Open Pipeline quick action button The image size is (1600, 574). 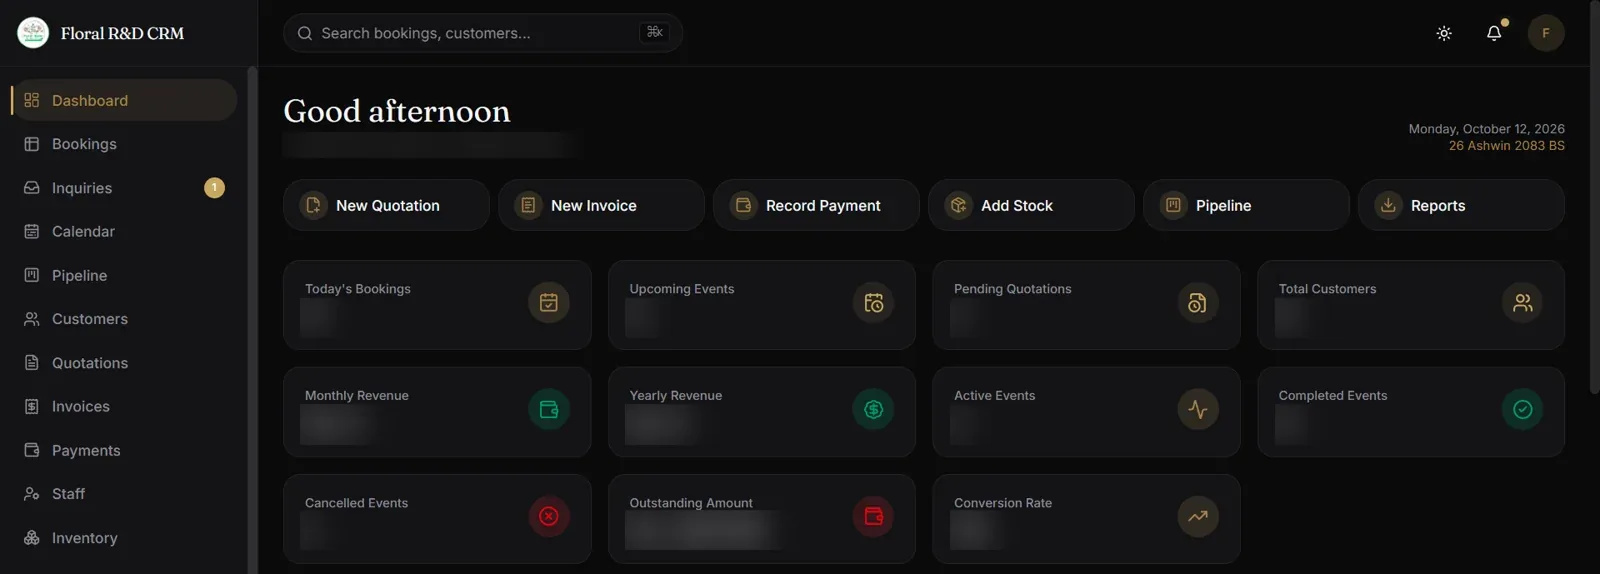pos(1246,205)
